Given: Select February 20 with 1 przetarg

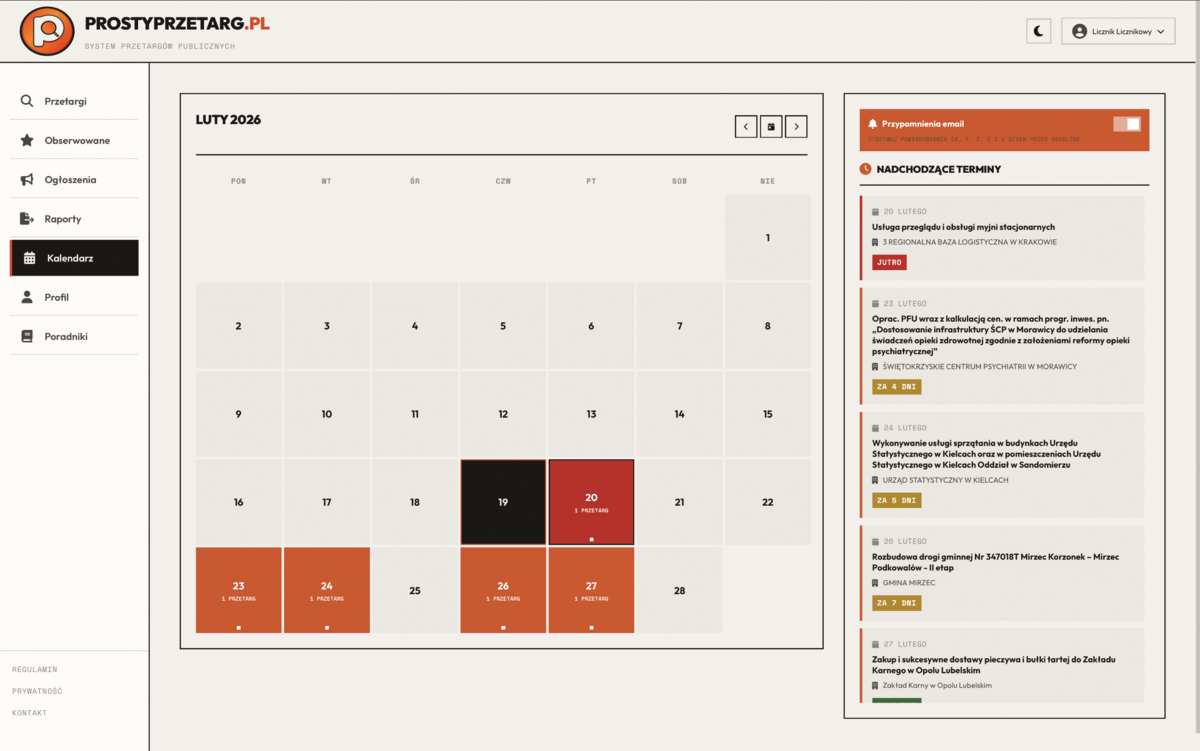Looking at the screenshot, I should coord(591,502).
